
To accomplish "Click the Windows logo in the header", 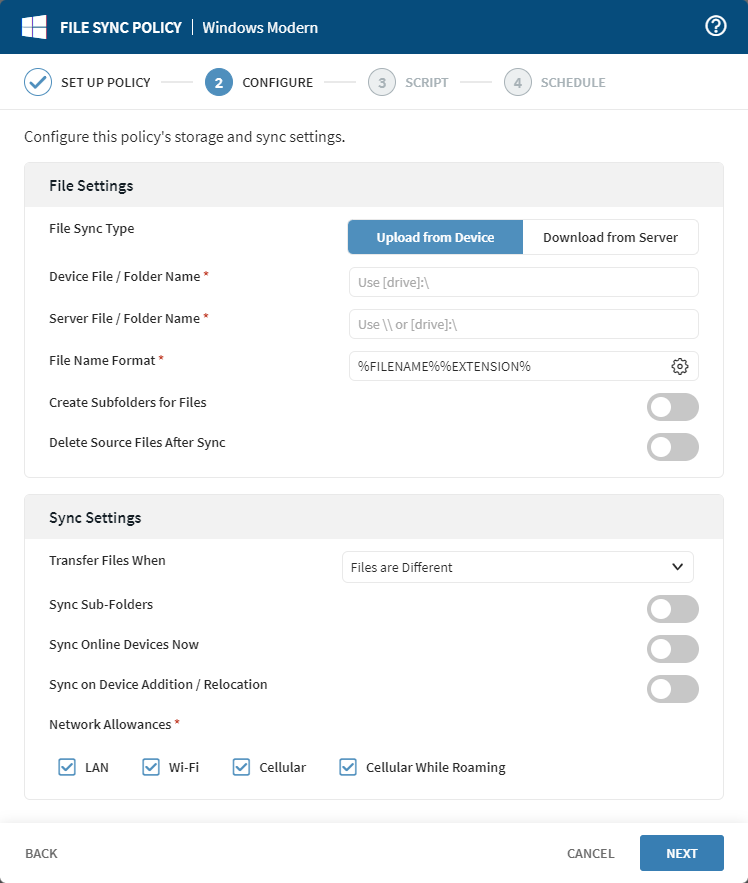I will pyautogui.click(x=36, y=26).
